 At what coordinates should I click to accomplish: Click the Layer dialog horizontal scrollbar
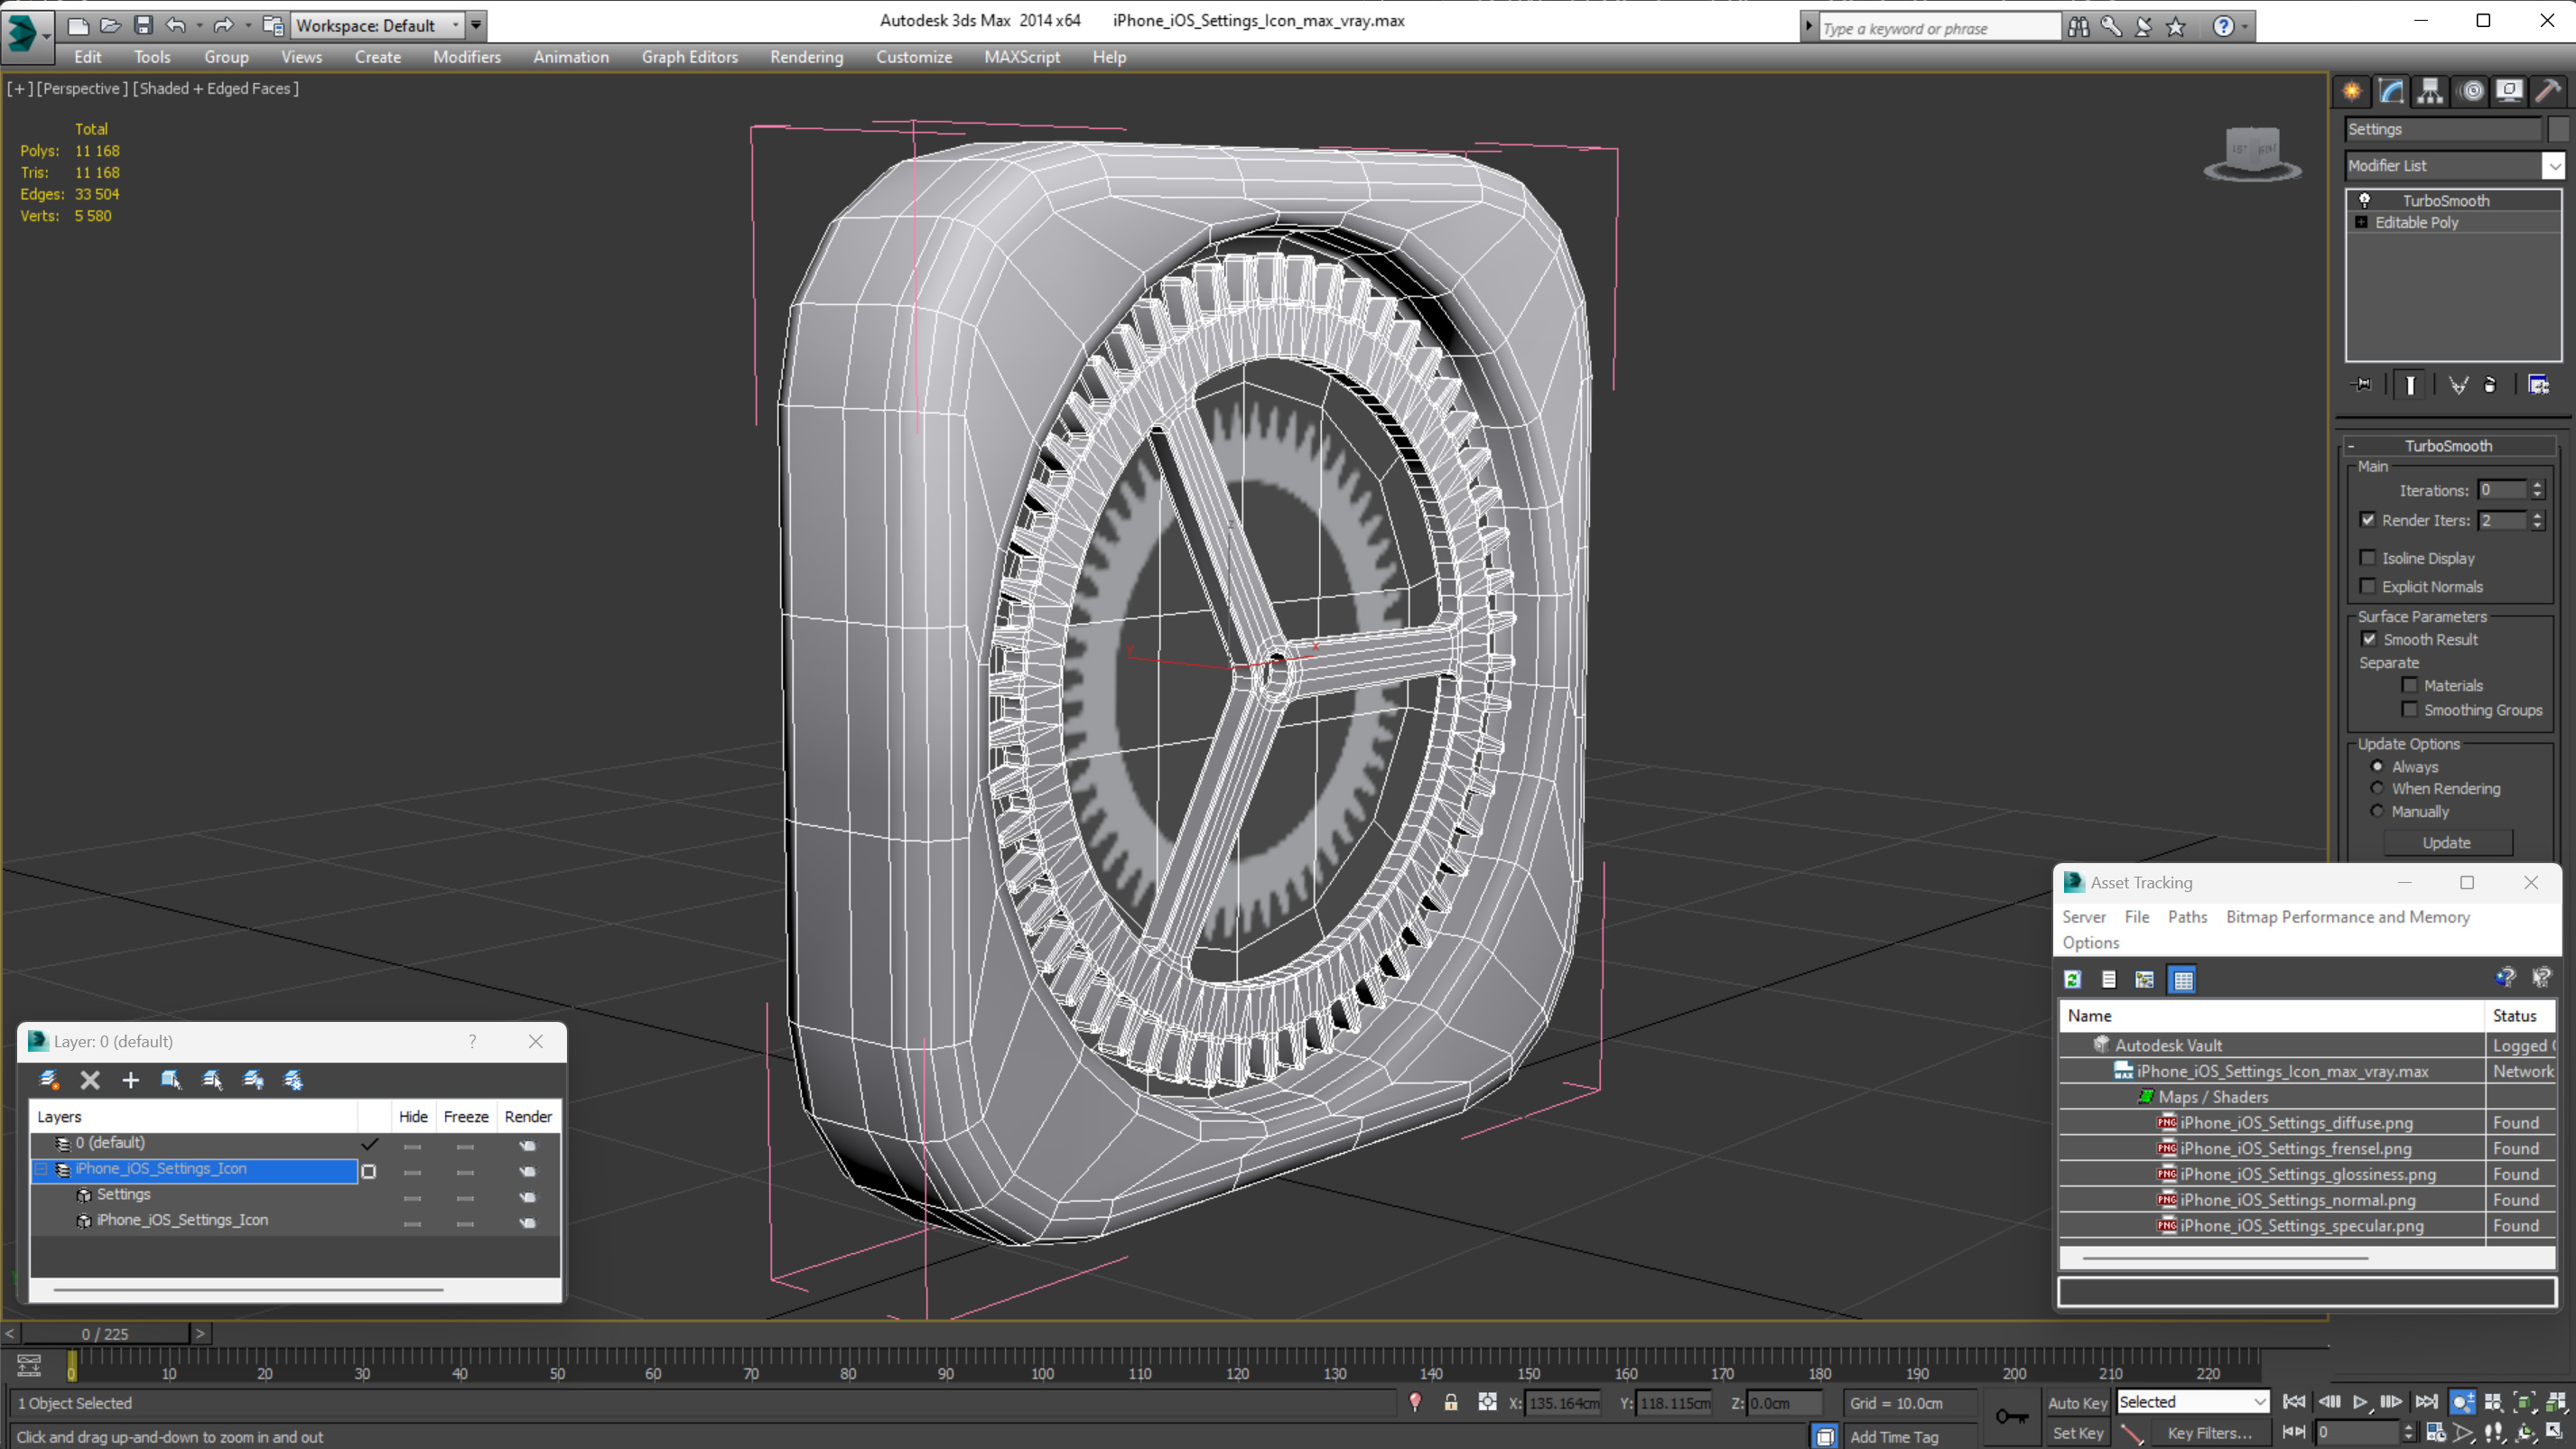pyautogui.click(x=248, y=1290)
